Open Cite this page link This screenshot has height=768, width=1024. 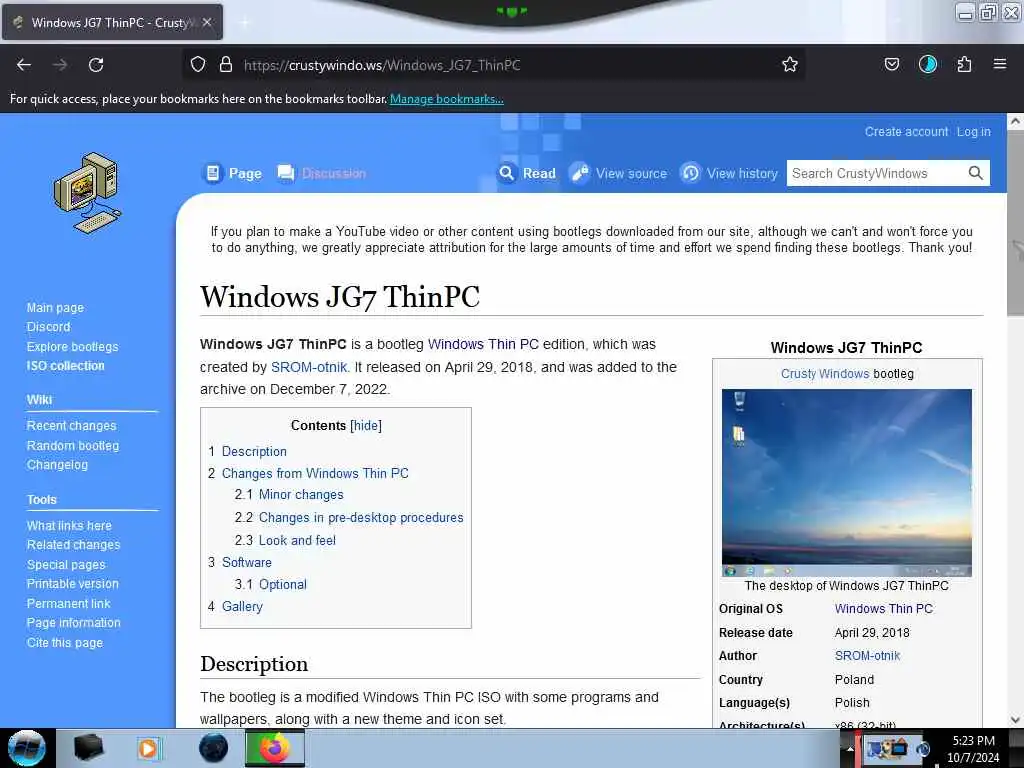coord(65,642)
